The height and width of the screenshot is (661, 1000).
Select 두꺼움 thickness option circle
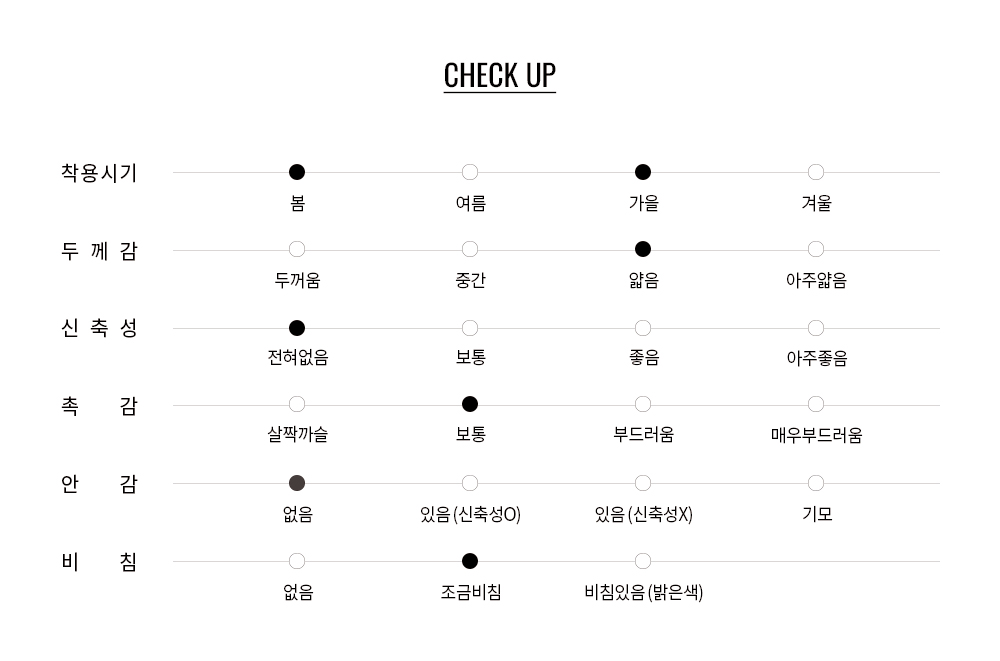tap(297, 249)
